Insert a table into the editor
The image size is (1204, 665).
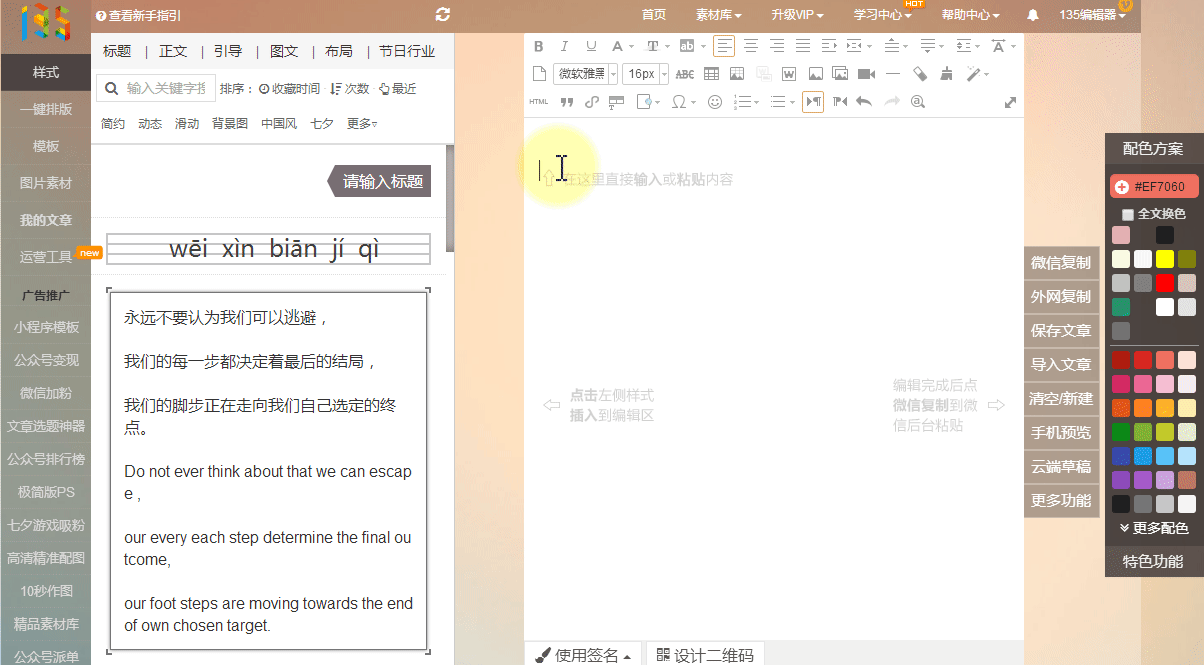click(x=711, y=74)
